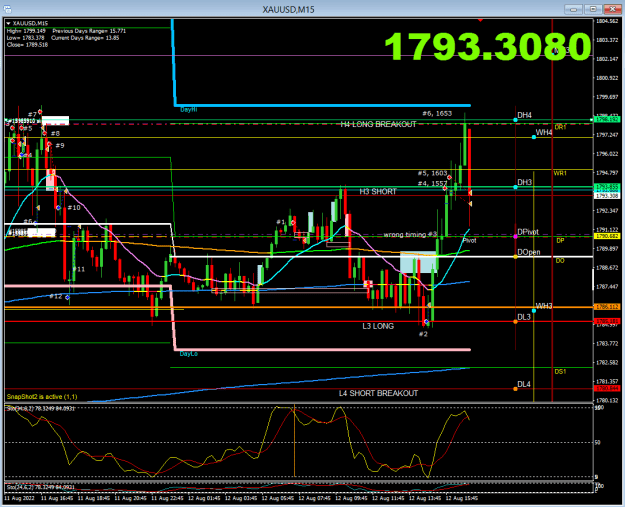Click the small 'Pivot' label near cyan average
The height and width of the screenshot is (507, 625).
(x=469, y=241)
